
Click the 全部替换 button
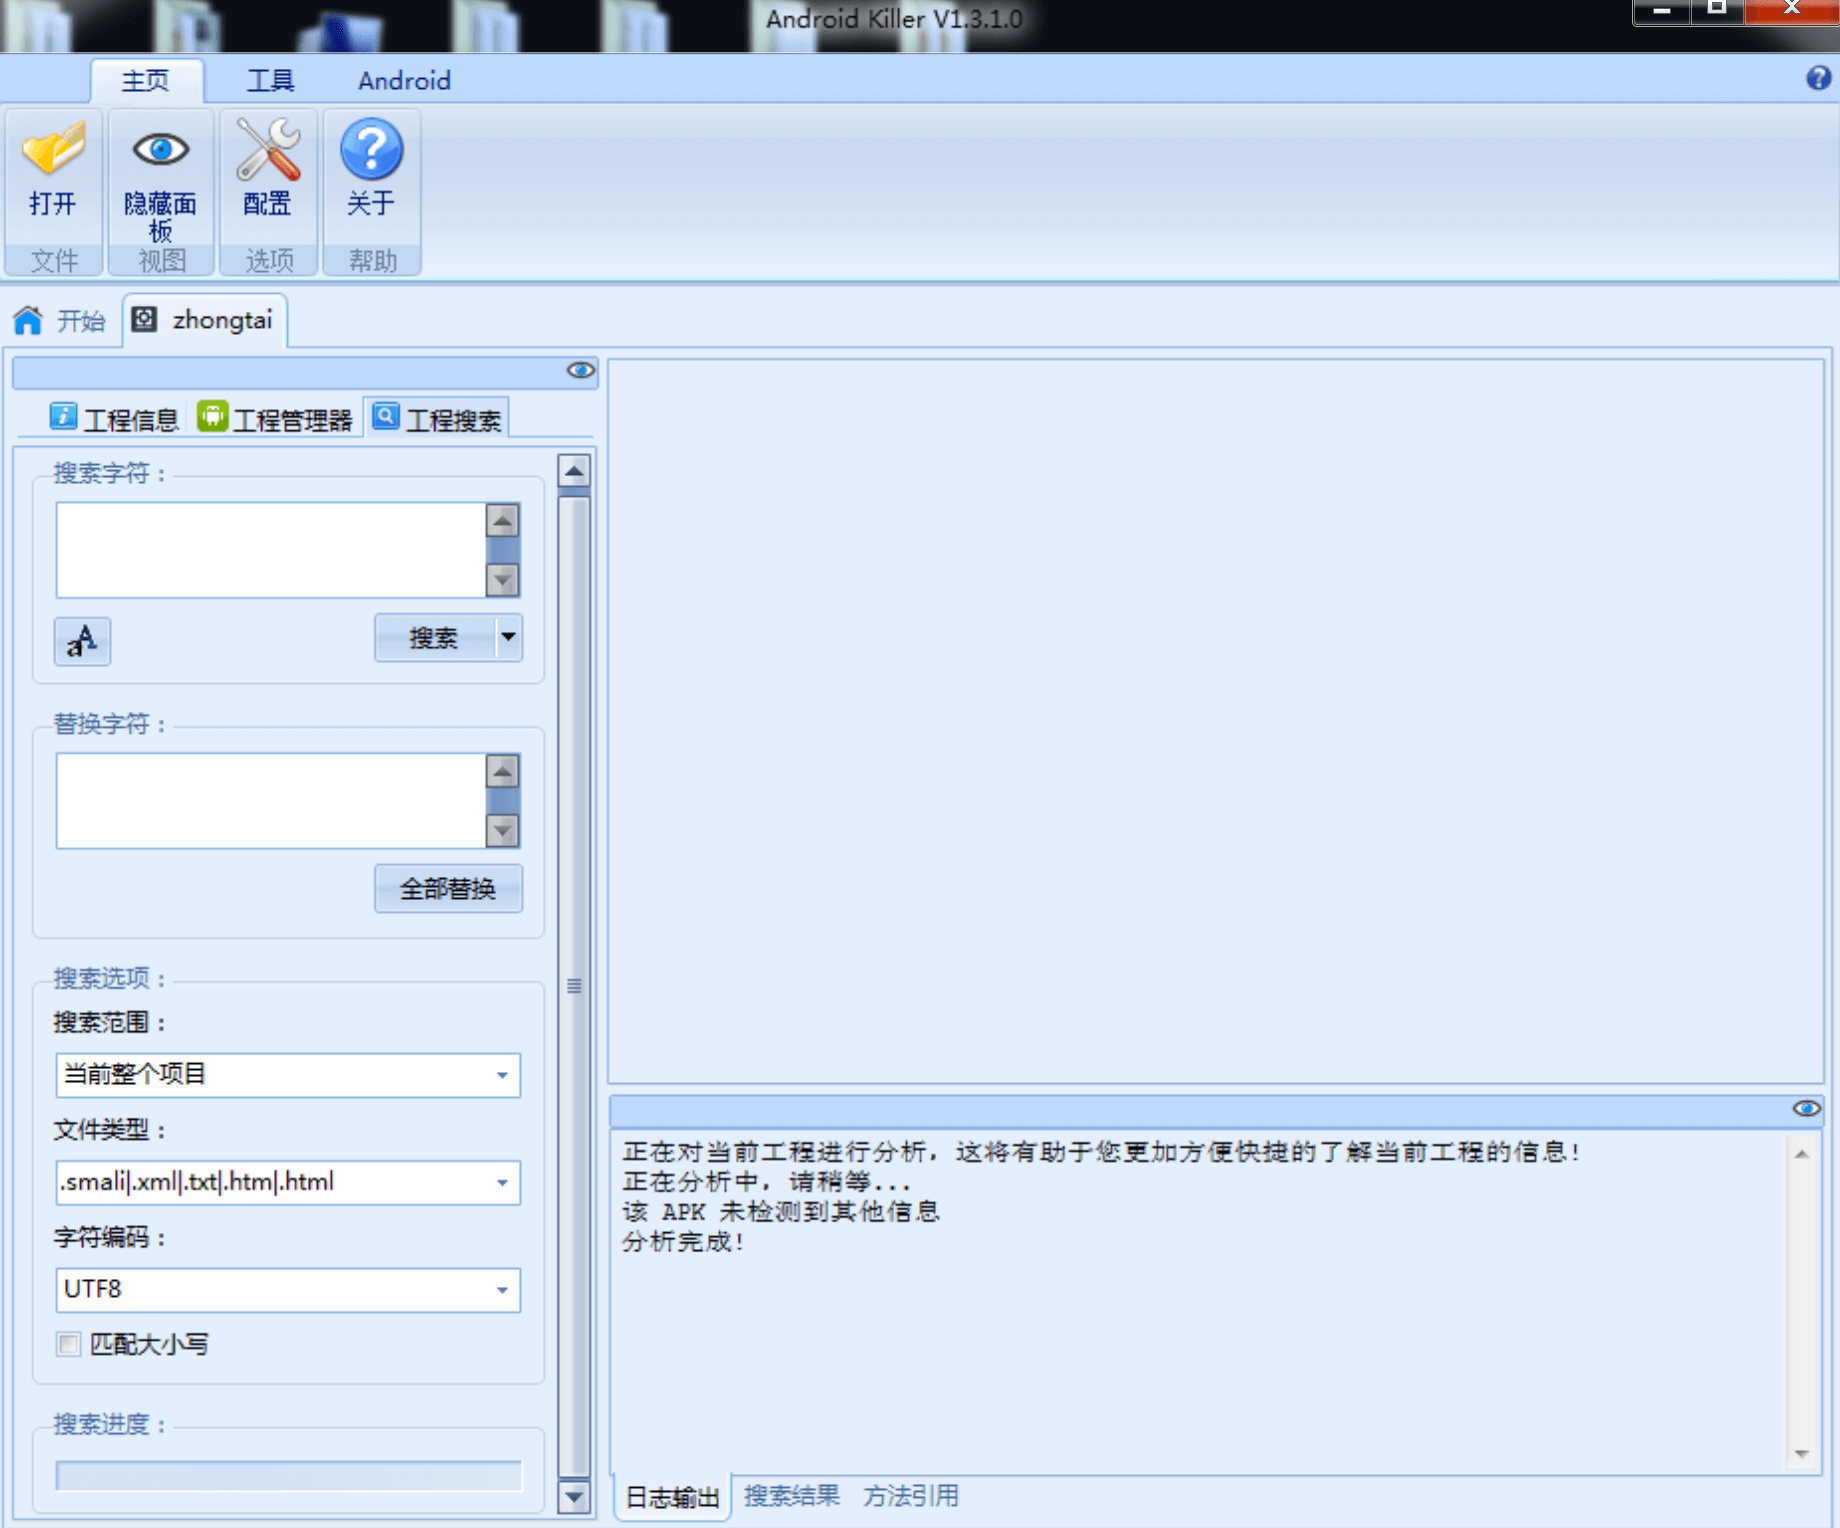click(448, 888)
